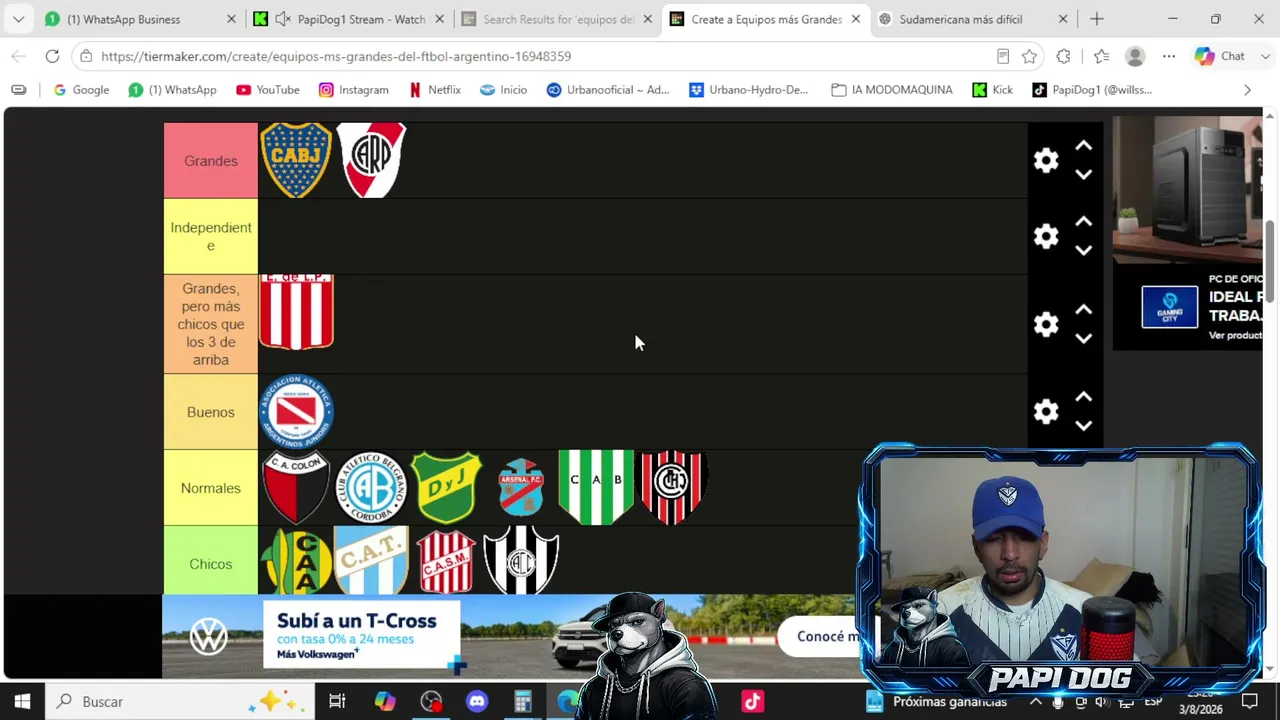Move Buenos tier down with arrow
1280x720 pixels.
[x=1083, y=426]
